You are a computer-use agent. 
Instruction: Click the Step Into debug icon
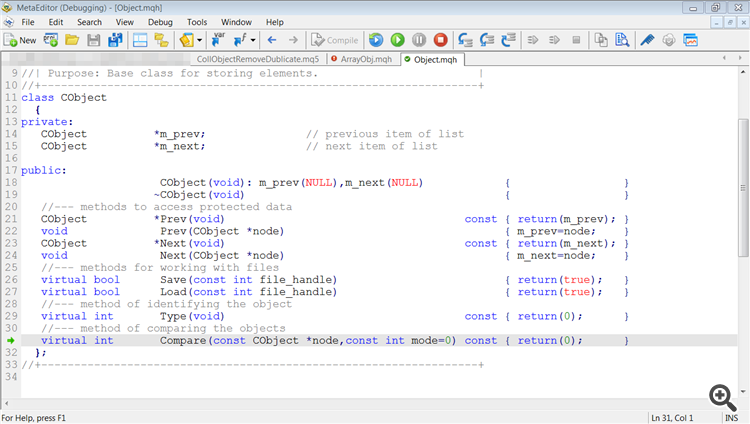465,40
